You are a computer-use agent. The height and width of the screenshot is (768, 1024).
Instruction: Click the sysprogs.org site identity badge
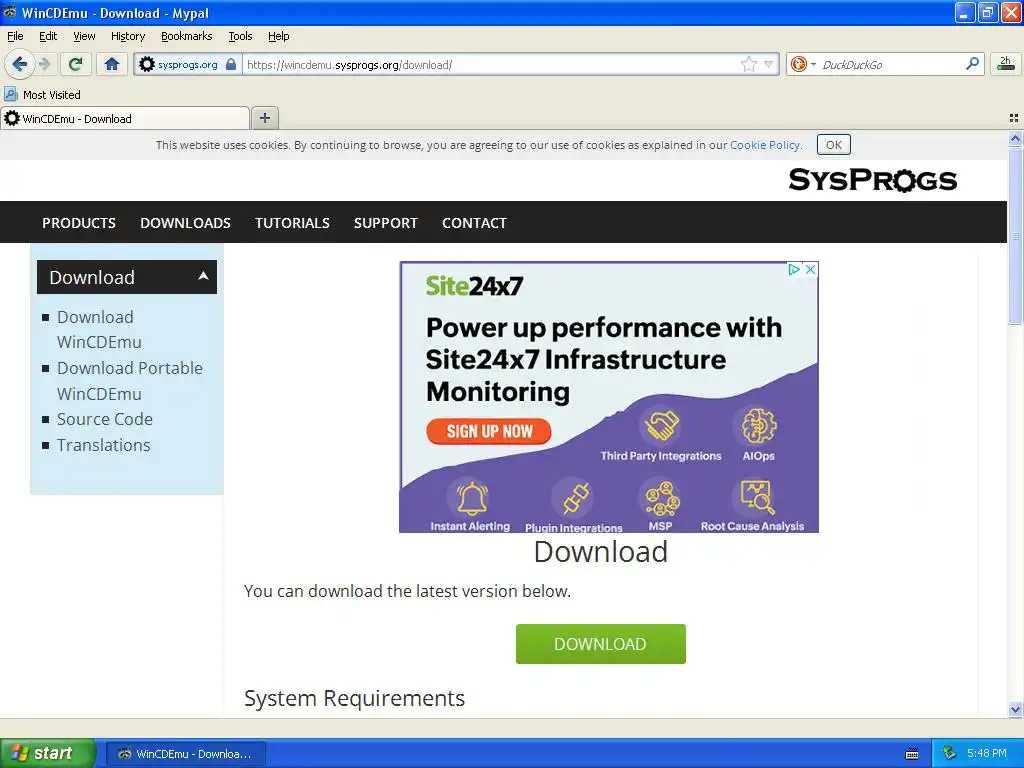[x=187, y=65]
